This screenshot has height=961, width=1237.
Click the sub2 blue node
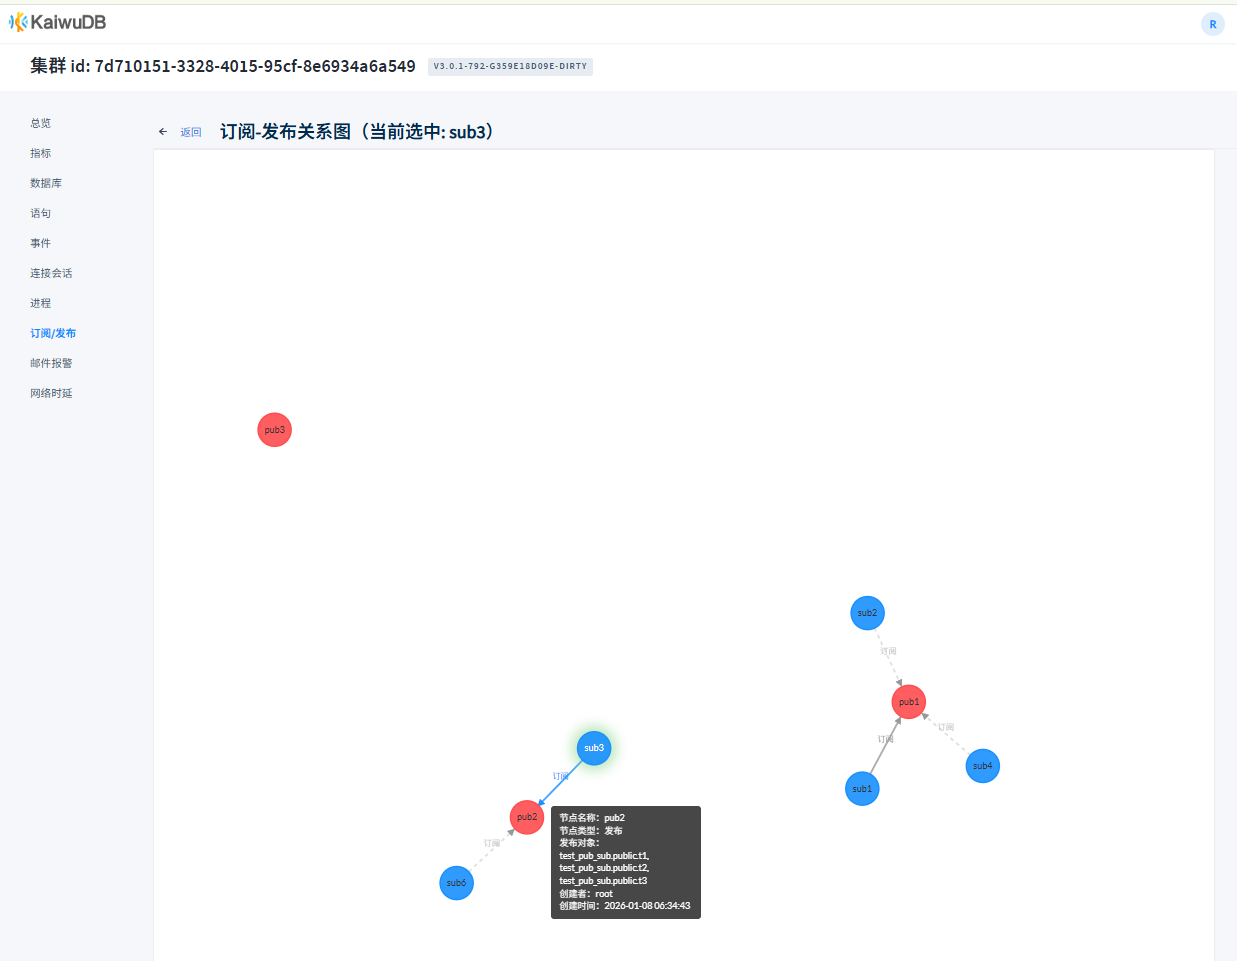click(x=867, y=613)
